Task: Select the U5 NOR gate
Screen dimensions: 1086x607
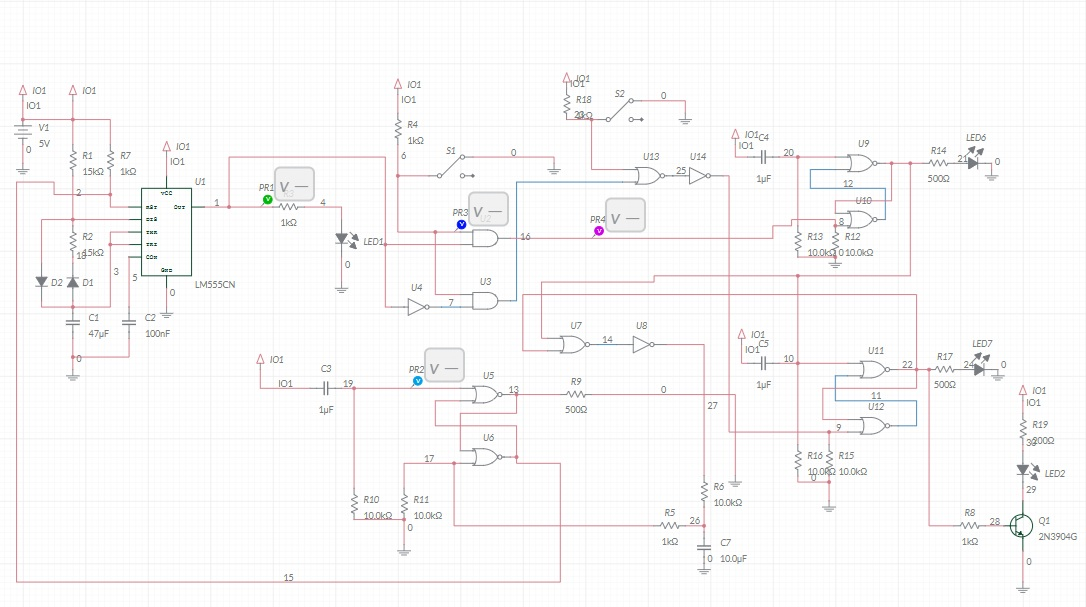Action: (487, 395)
